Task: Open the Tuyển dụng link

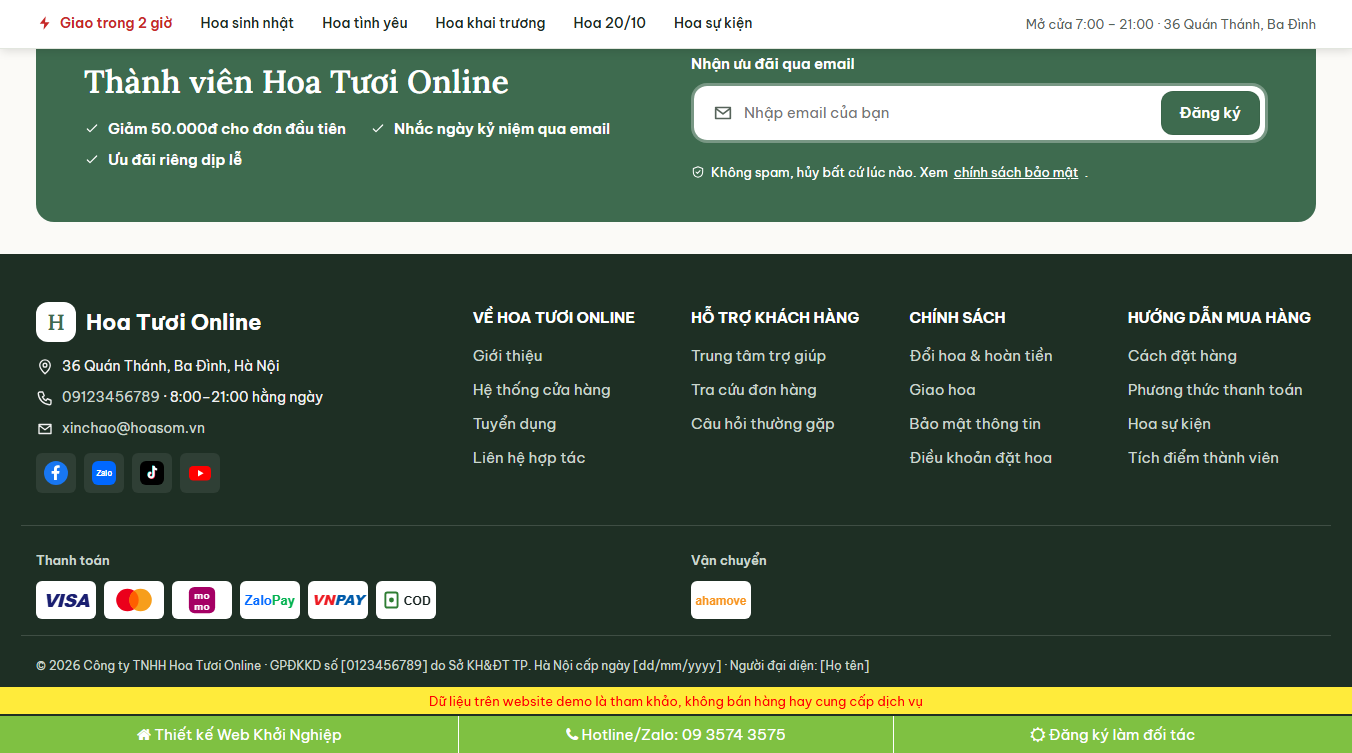Action: (515, 424)
